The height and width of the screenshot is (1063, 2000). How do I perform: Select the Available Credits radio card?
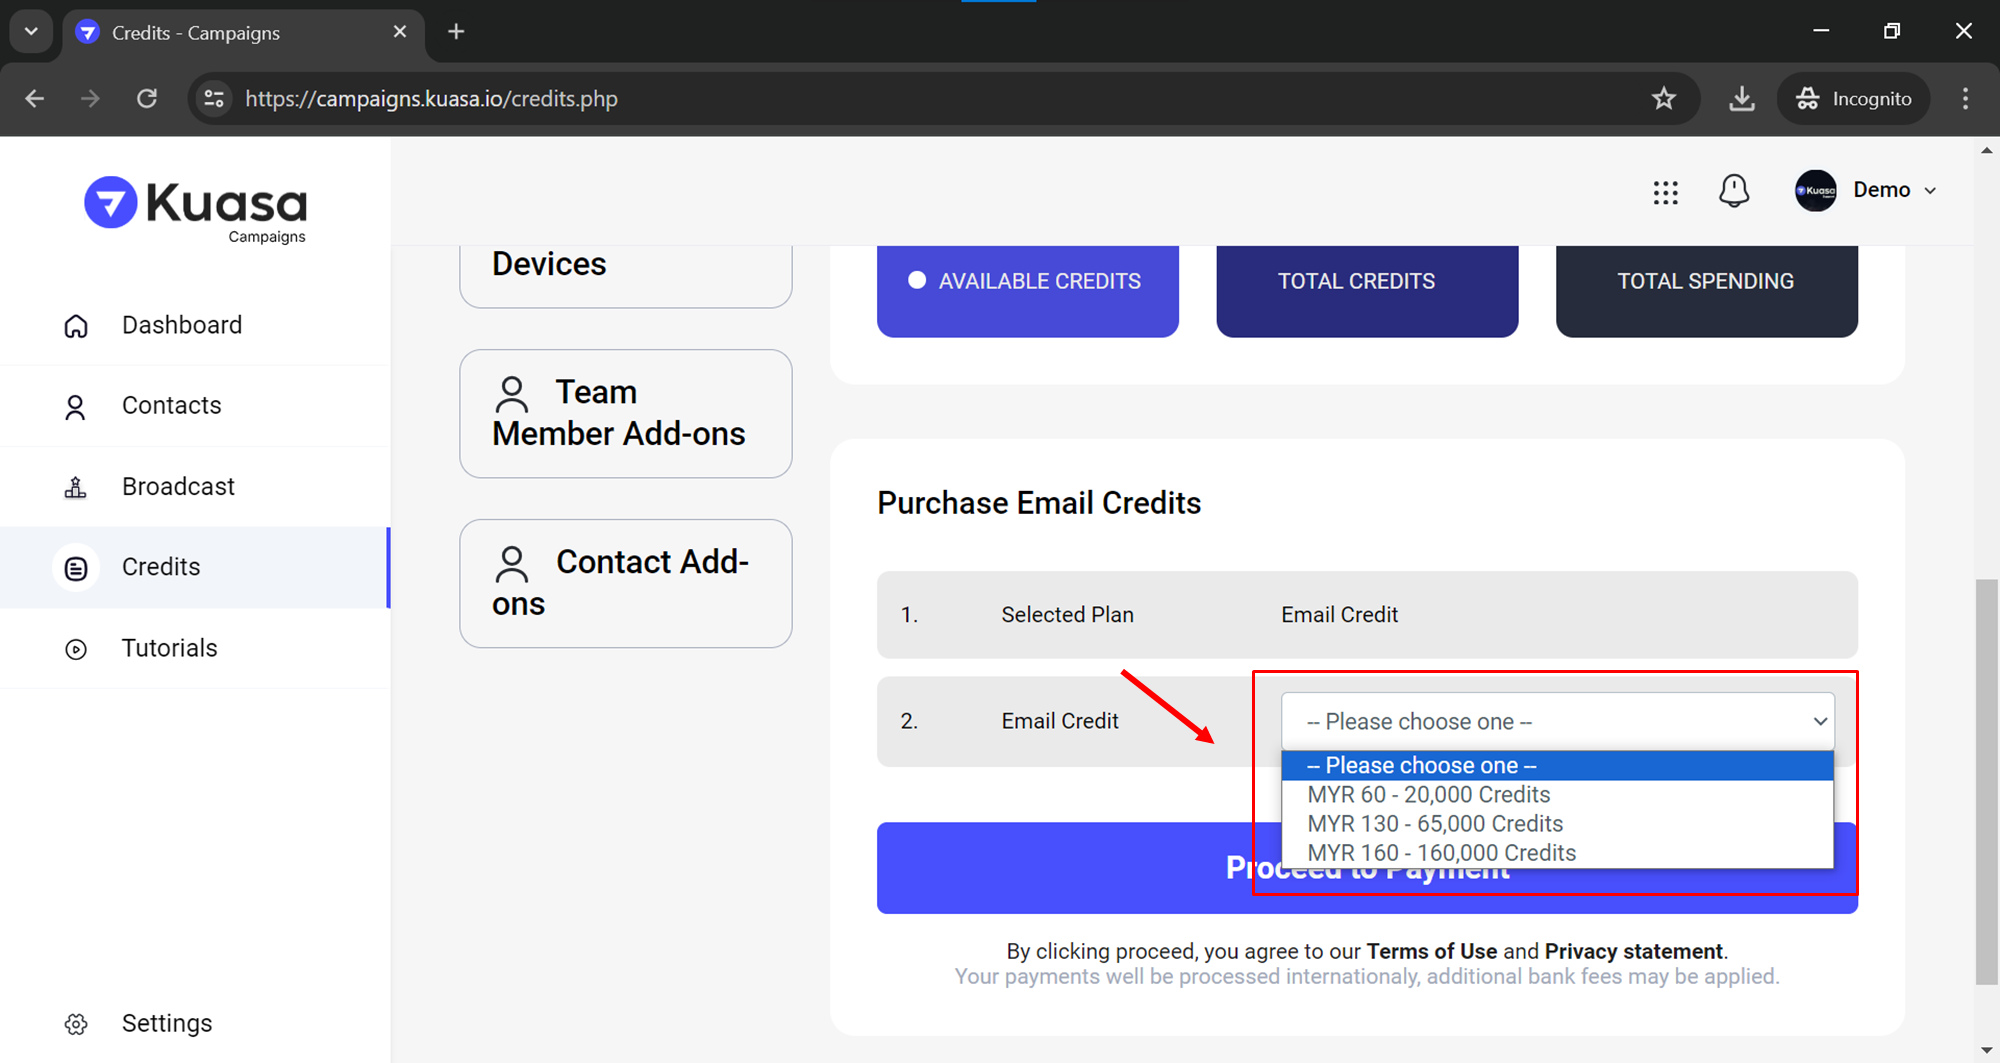click(1027, 285)
